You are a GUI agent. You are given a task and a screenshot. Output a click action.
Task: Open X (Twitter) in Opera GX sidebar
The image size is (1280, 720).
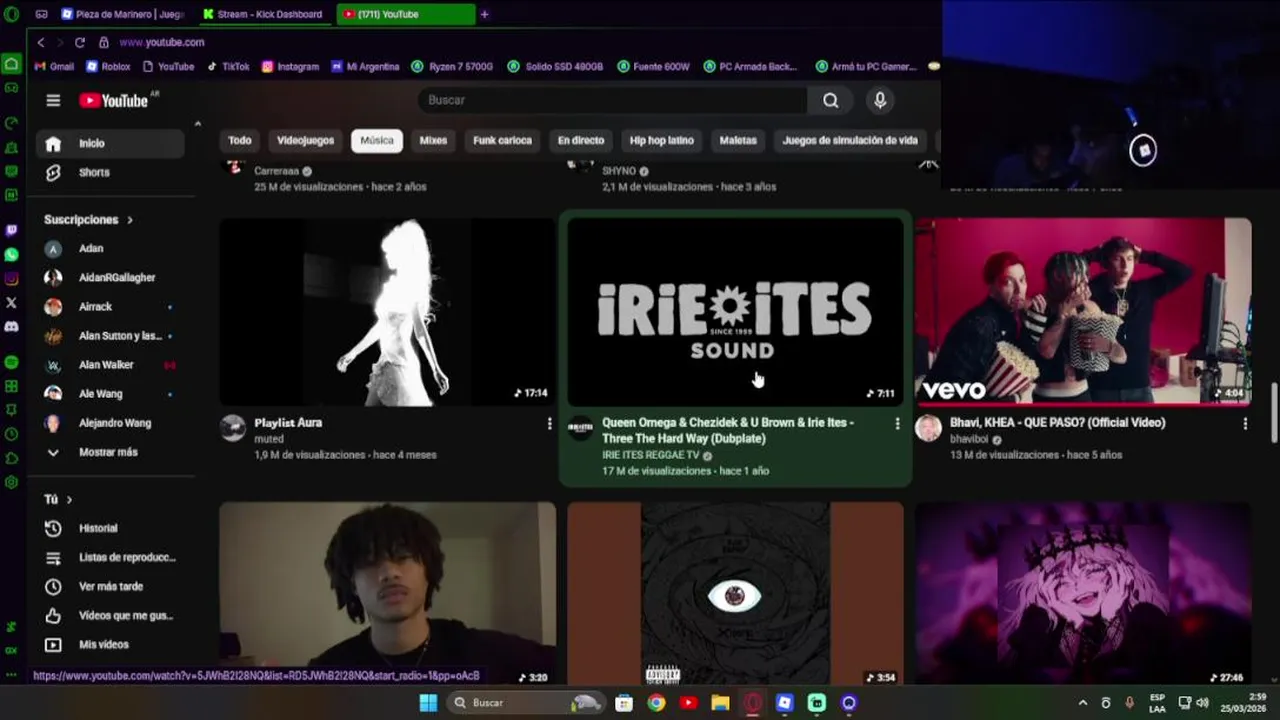[11, 302]
